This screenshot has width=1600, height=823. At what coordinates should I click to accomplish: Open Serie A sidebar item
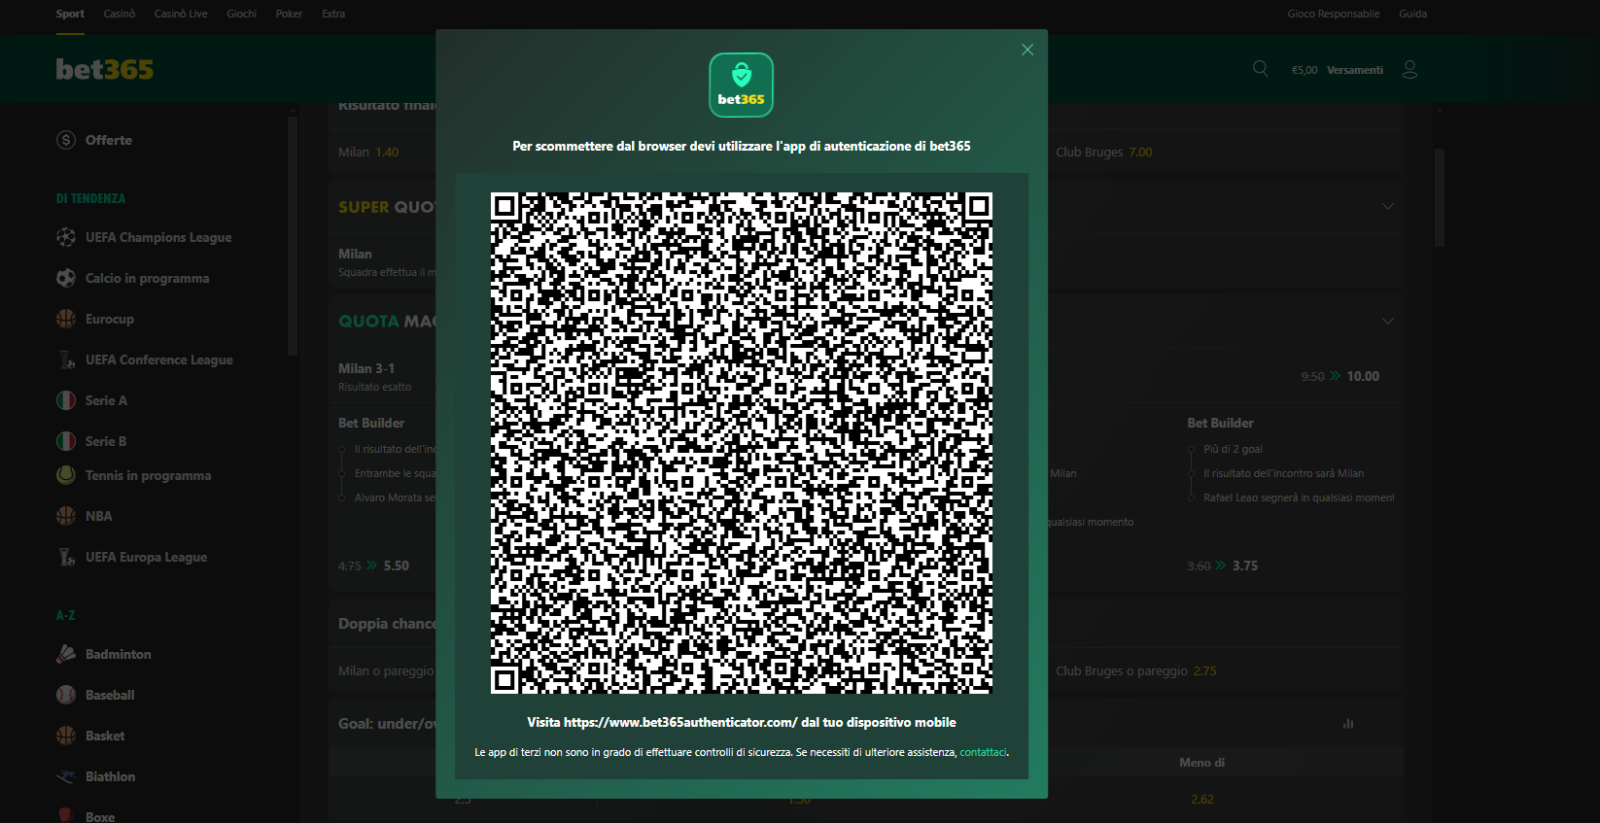(106, 400)
